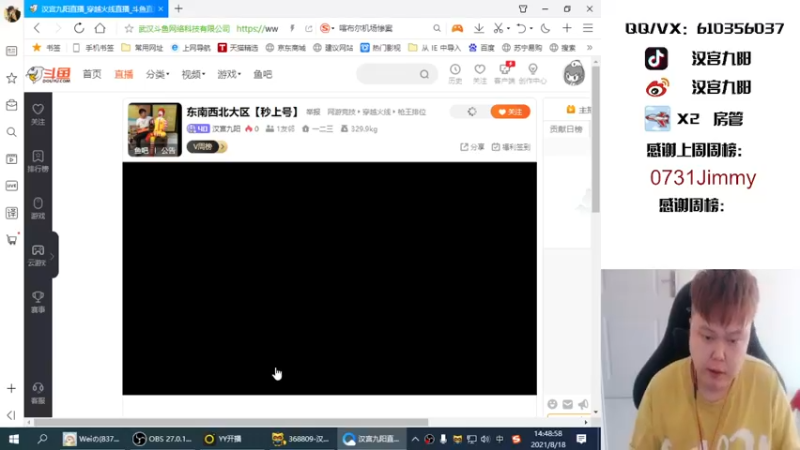Open OBS 27.0.1 from the taskbar

(x=162, y=439)
